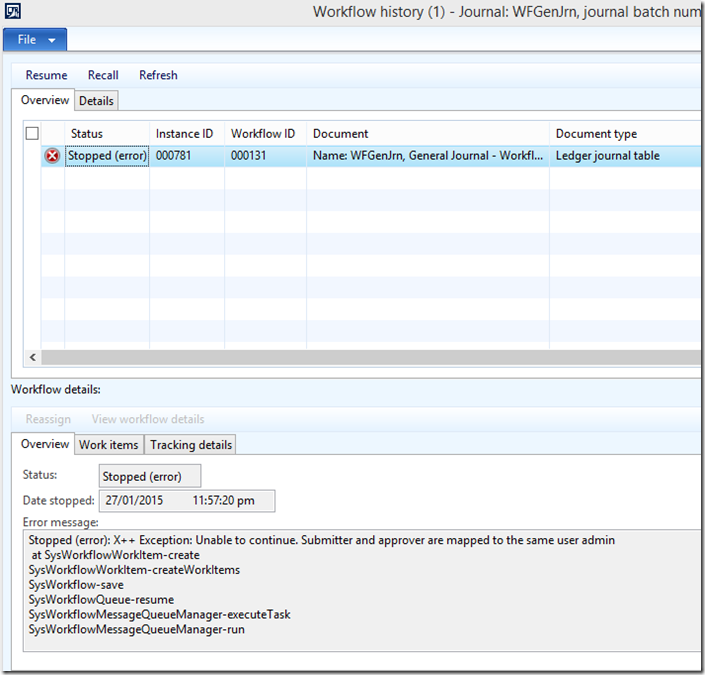This screenshot has width=705, height=675.
Task: Select the upper Overview tab
Action: tap(45, 101)
